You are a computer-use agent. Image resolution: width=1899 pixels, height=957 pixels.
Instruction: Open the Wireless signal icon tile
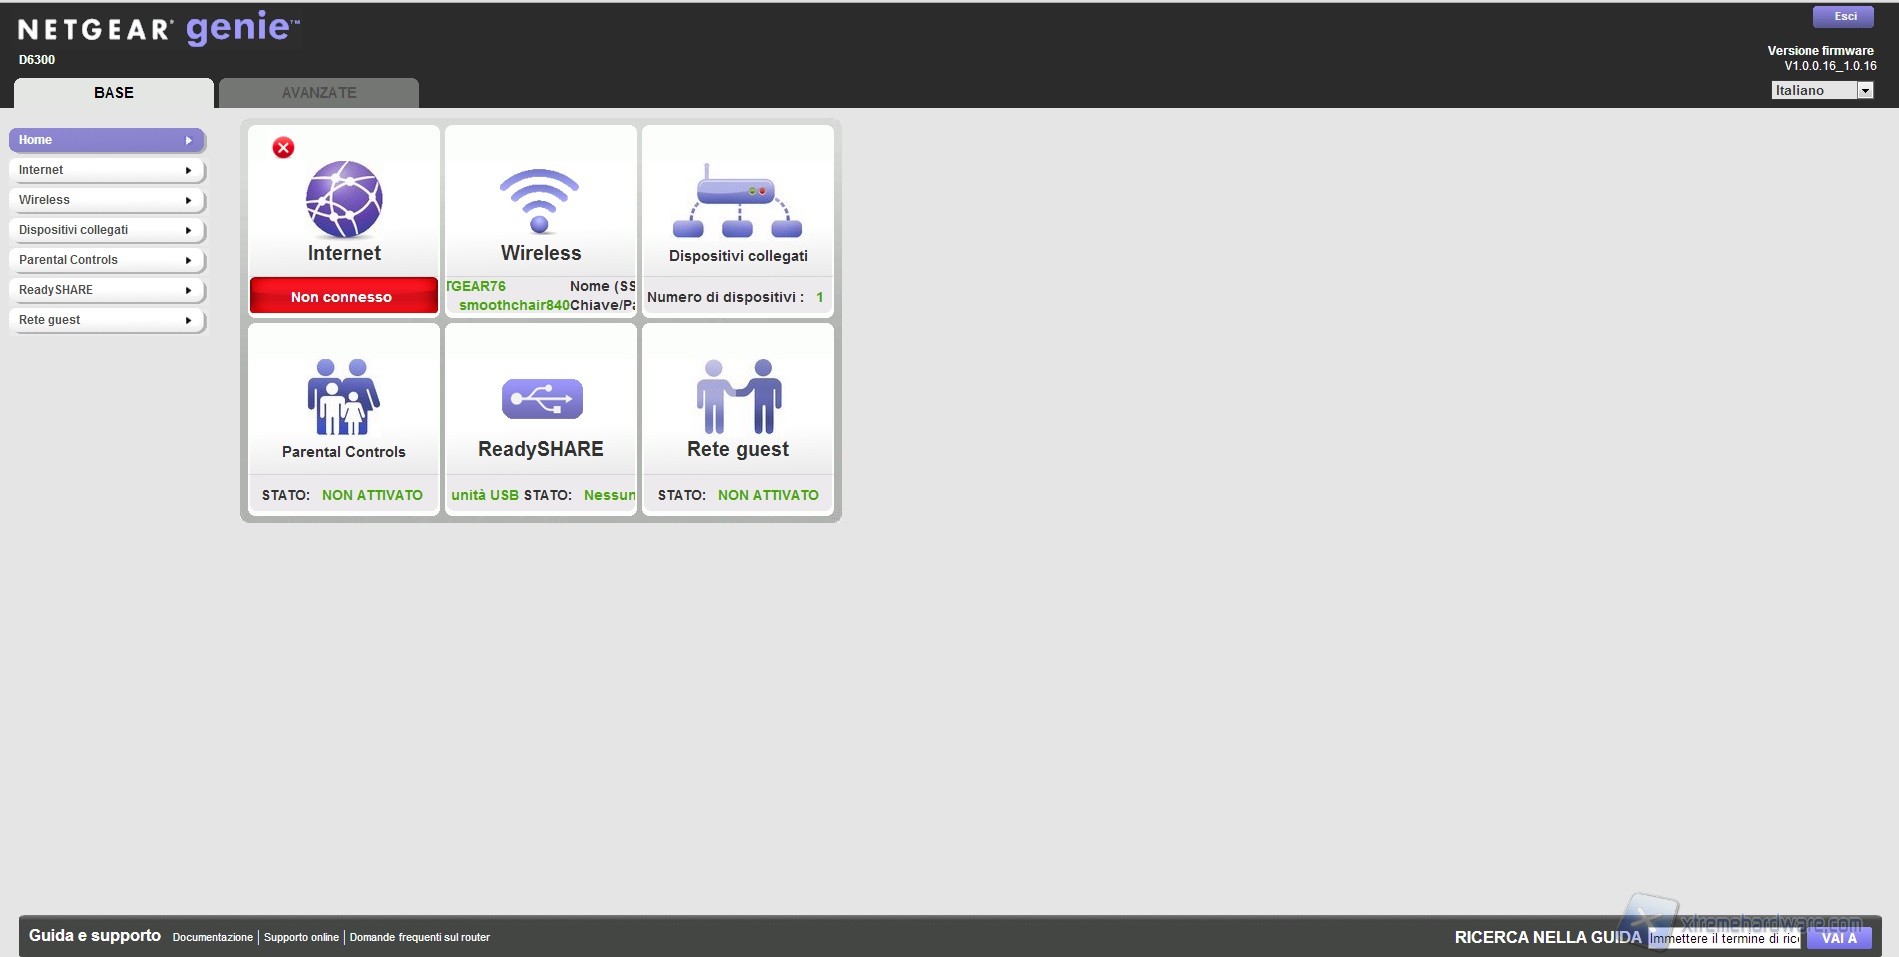coord(540,200)
